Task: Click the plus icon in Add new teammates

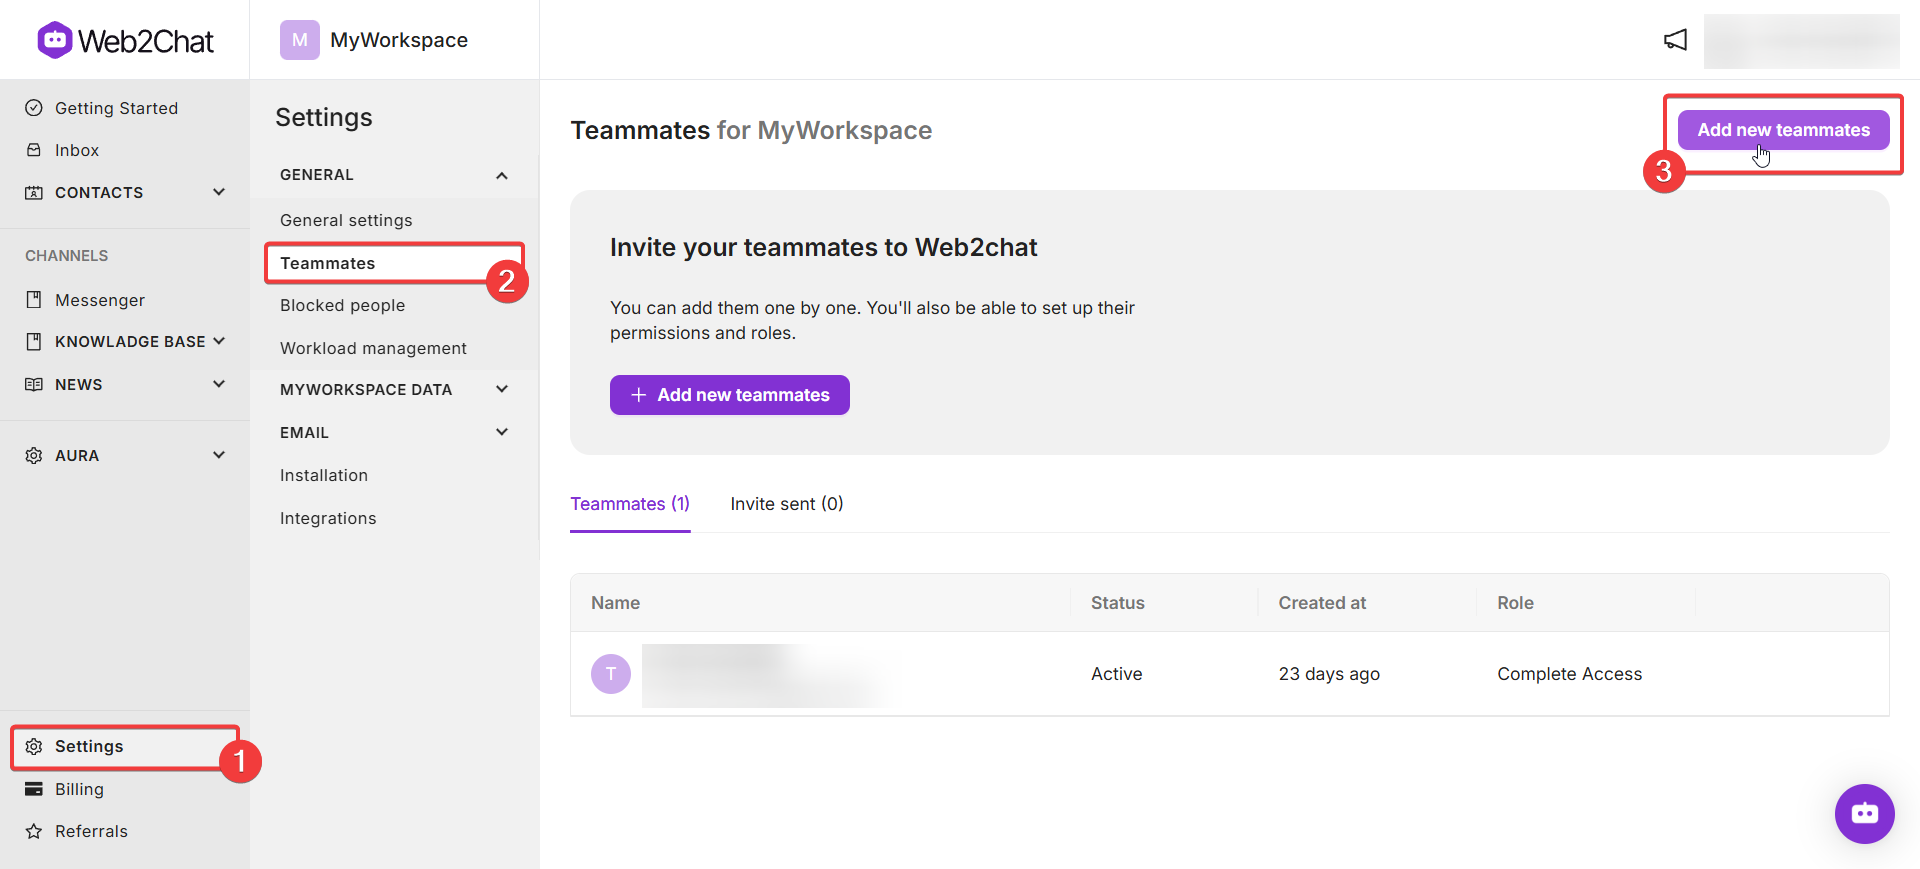Action: tap(639, 395)
